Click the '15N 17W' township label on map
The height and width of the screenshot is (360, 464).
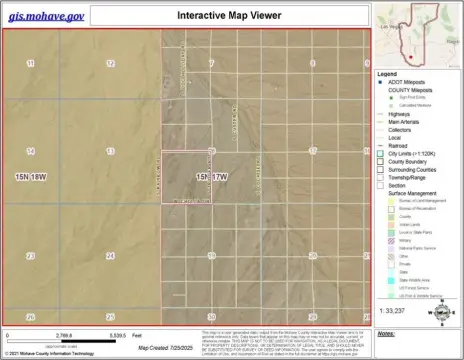pos(212,177)
